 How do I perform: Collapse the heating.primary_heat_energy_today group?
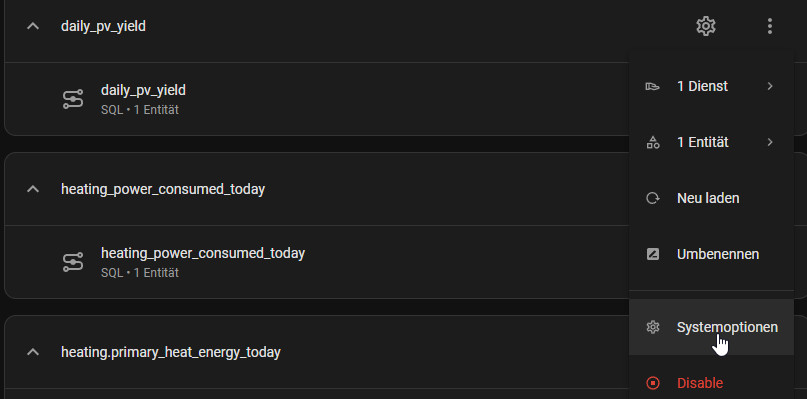(33, 352)
